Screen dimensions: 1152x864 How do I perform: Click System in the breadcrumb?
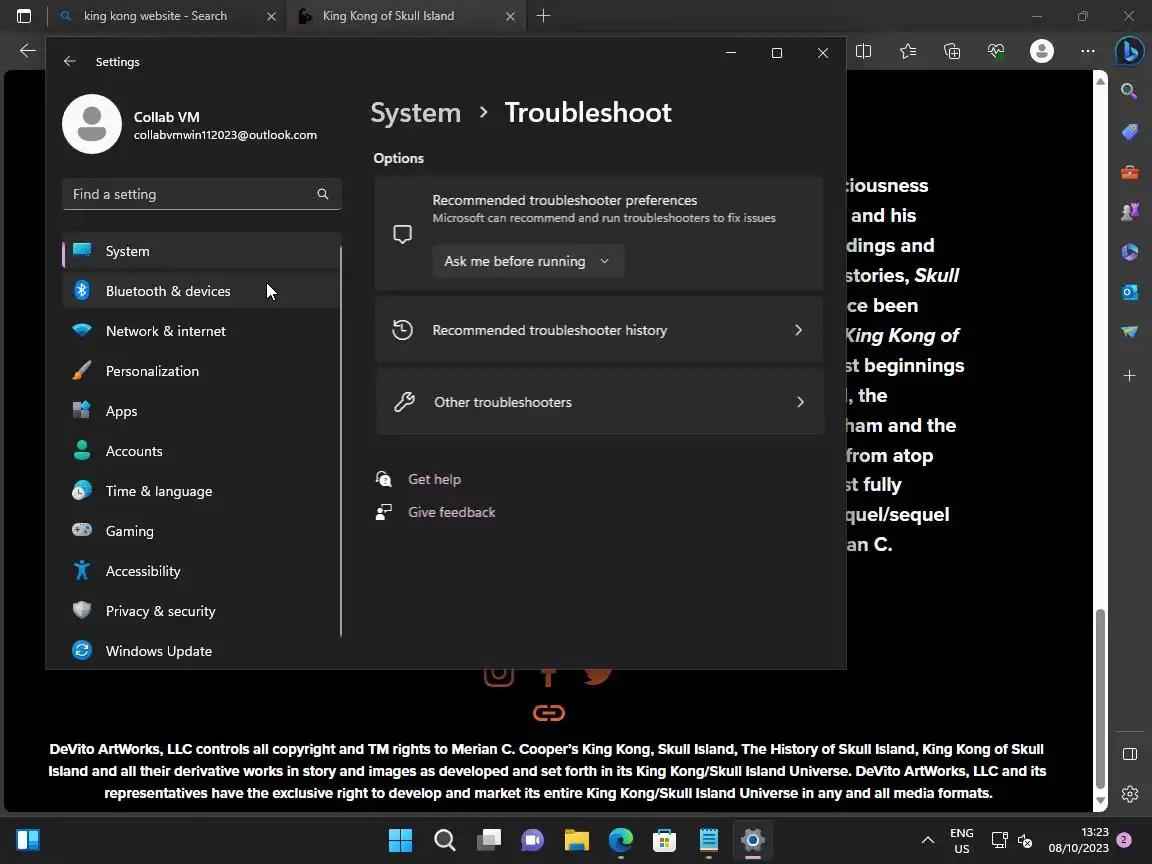click(x=416, y=112)
